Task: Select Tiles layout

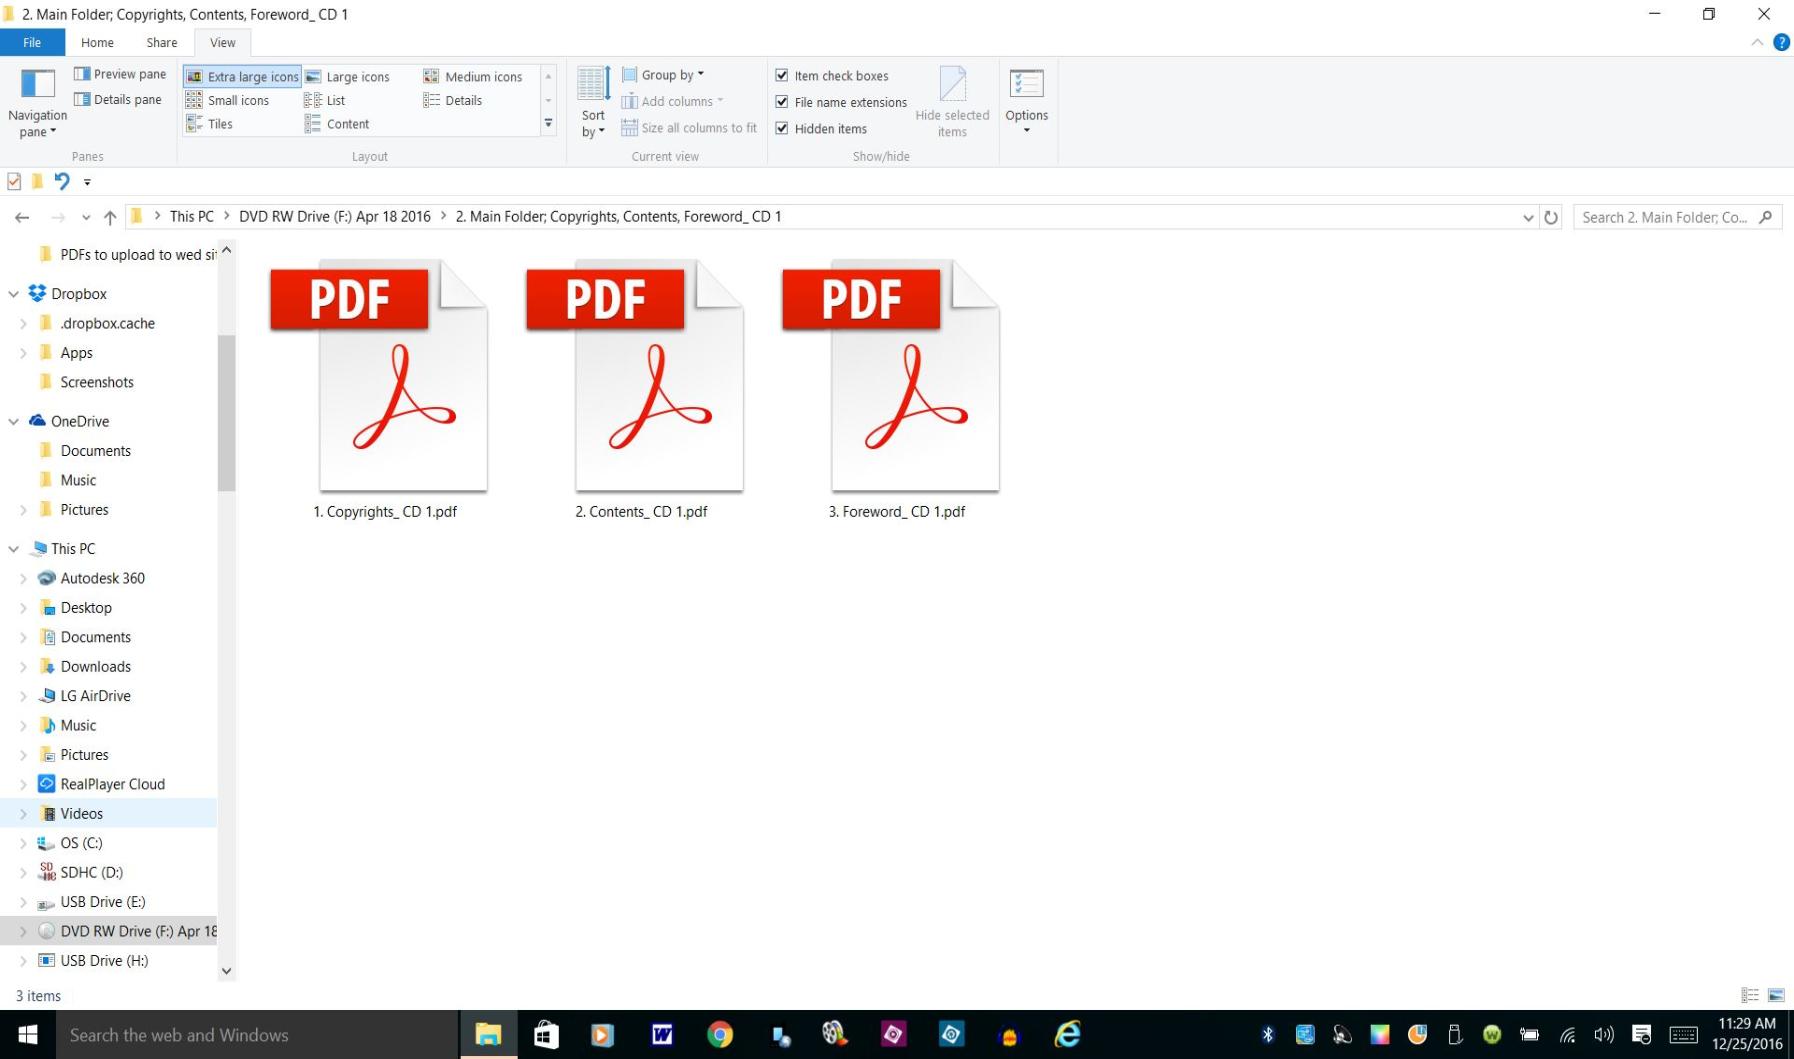Action: (x=210, y=124)
